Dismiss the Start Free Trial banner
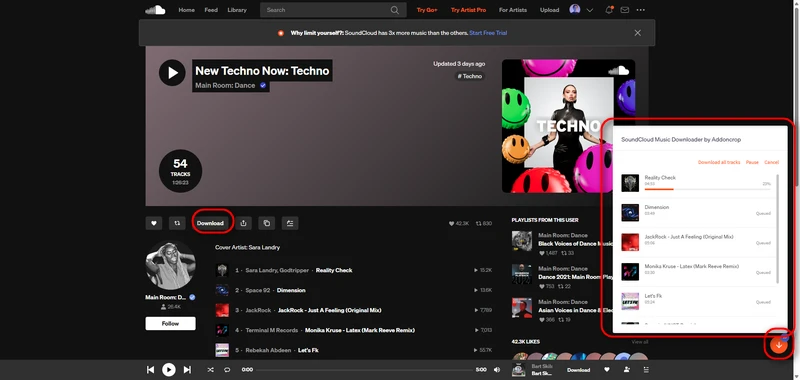Viewport: 800px width, 380px height. pyautogui.click(x=637, y=33)
